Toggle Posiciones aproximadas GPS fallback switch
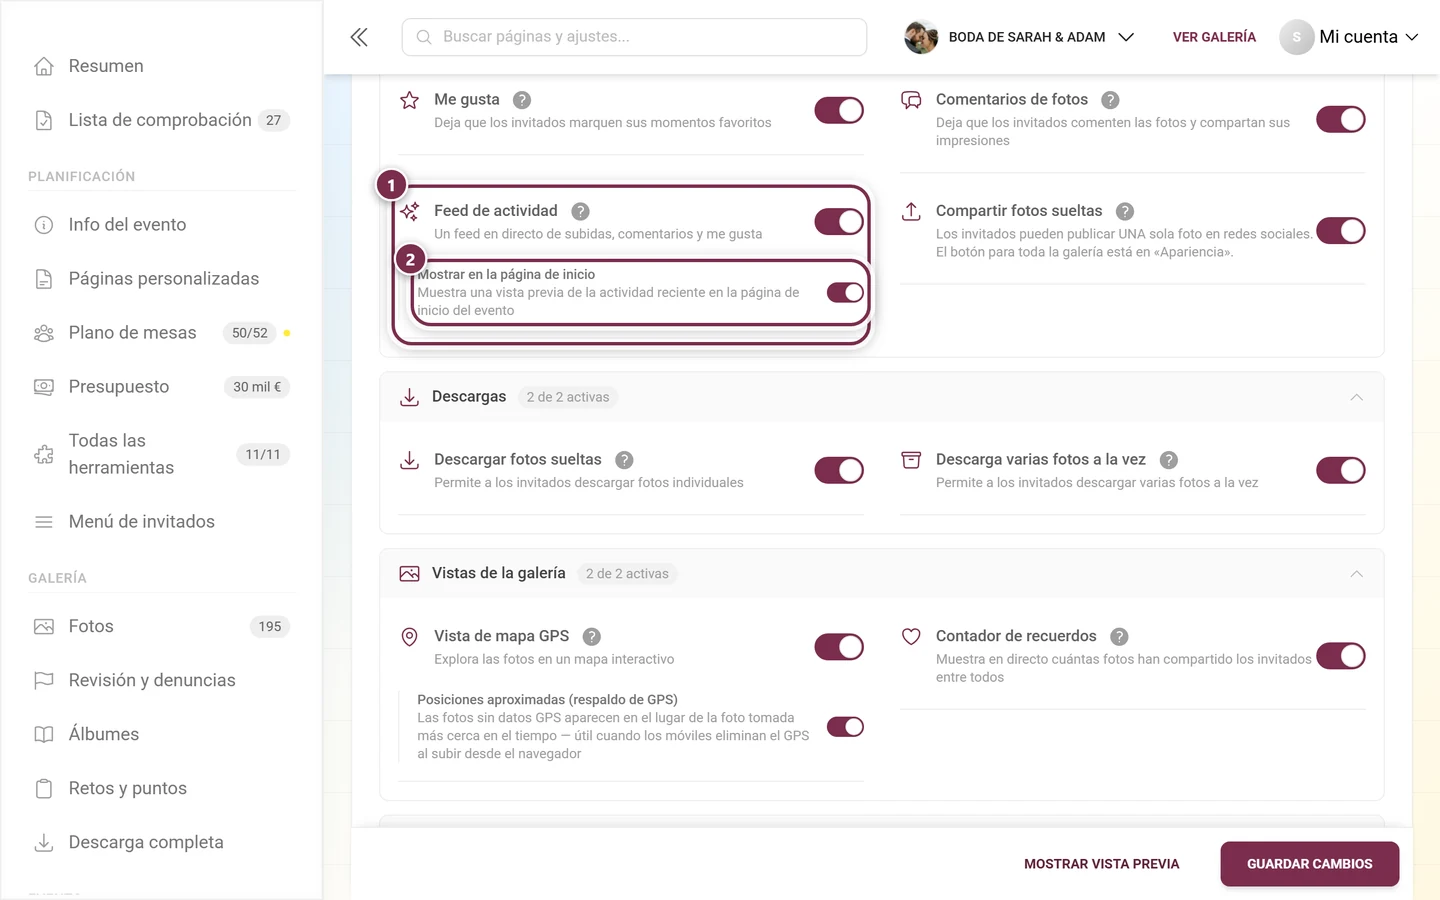This screenshot has width=1440, height=900. pos(845,727)
